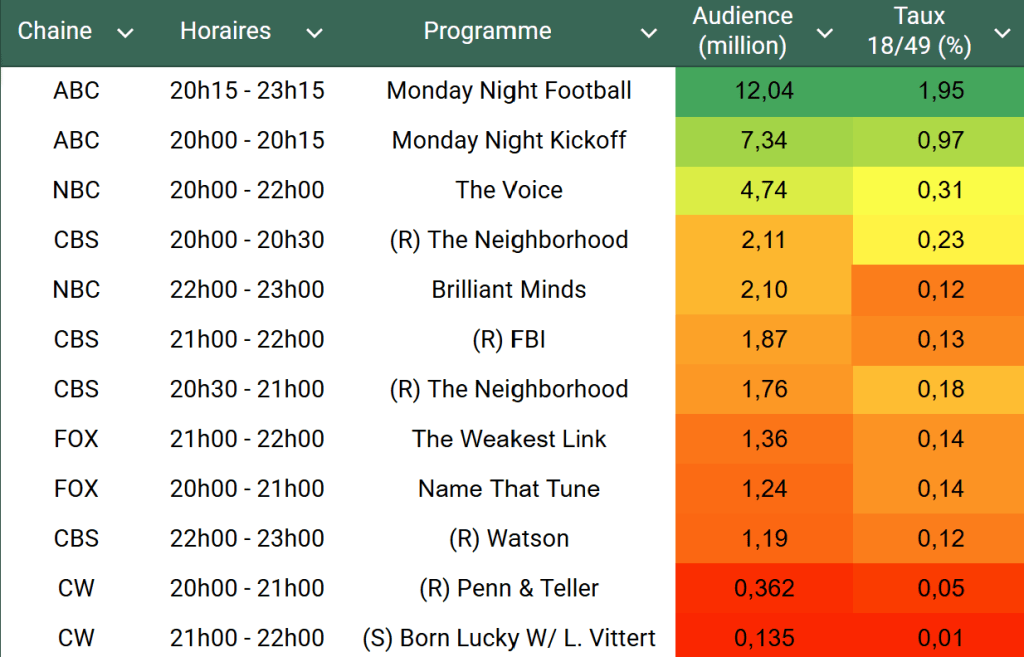
Task: Click the (R) Penn & Teller cell
Action: pyautogui.click(x=509, y=588)
